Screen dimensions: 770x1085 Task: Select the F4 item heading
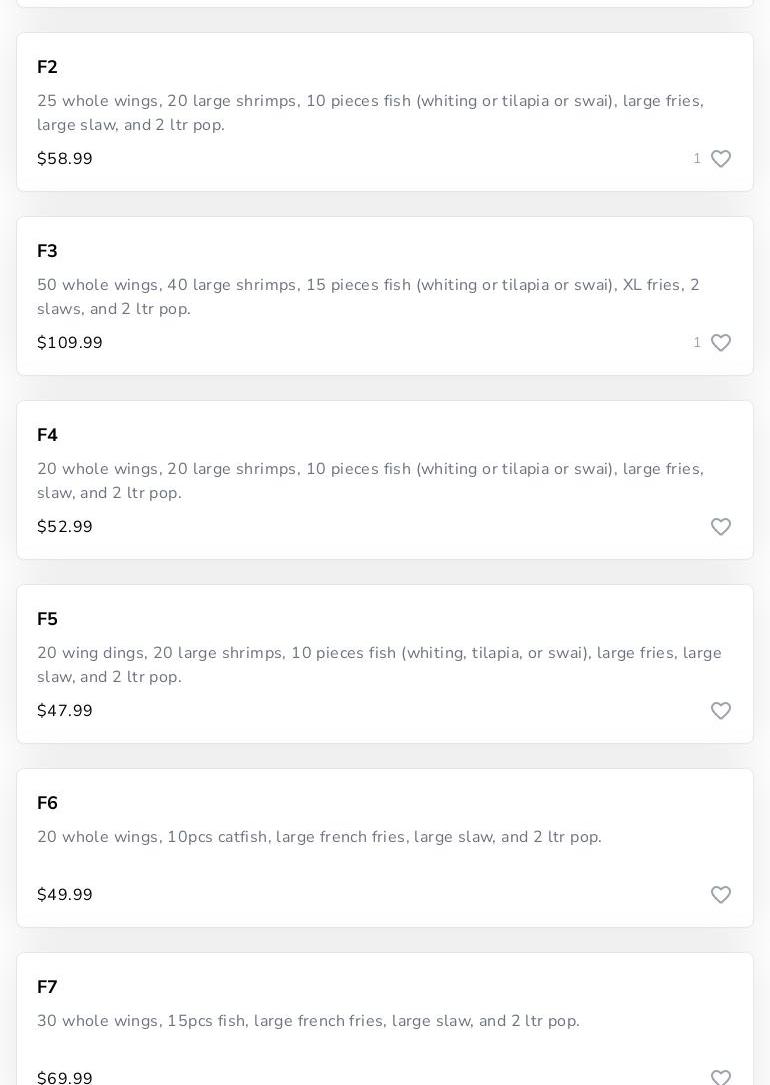pyautogui.click(x=47, y=435)
